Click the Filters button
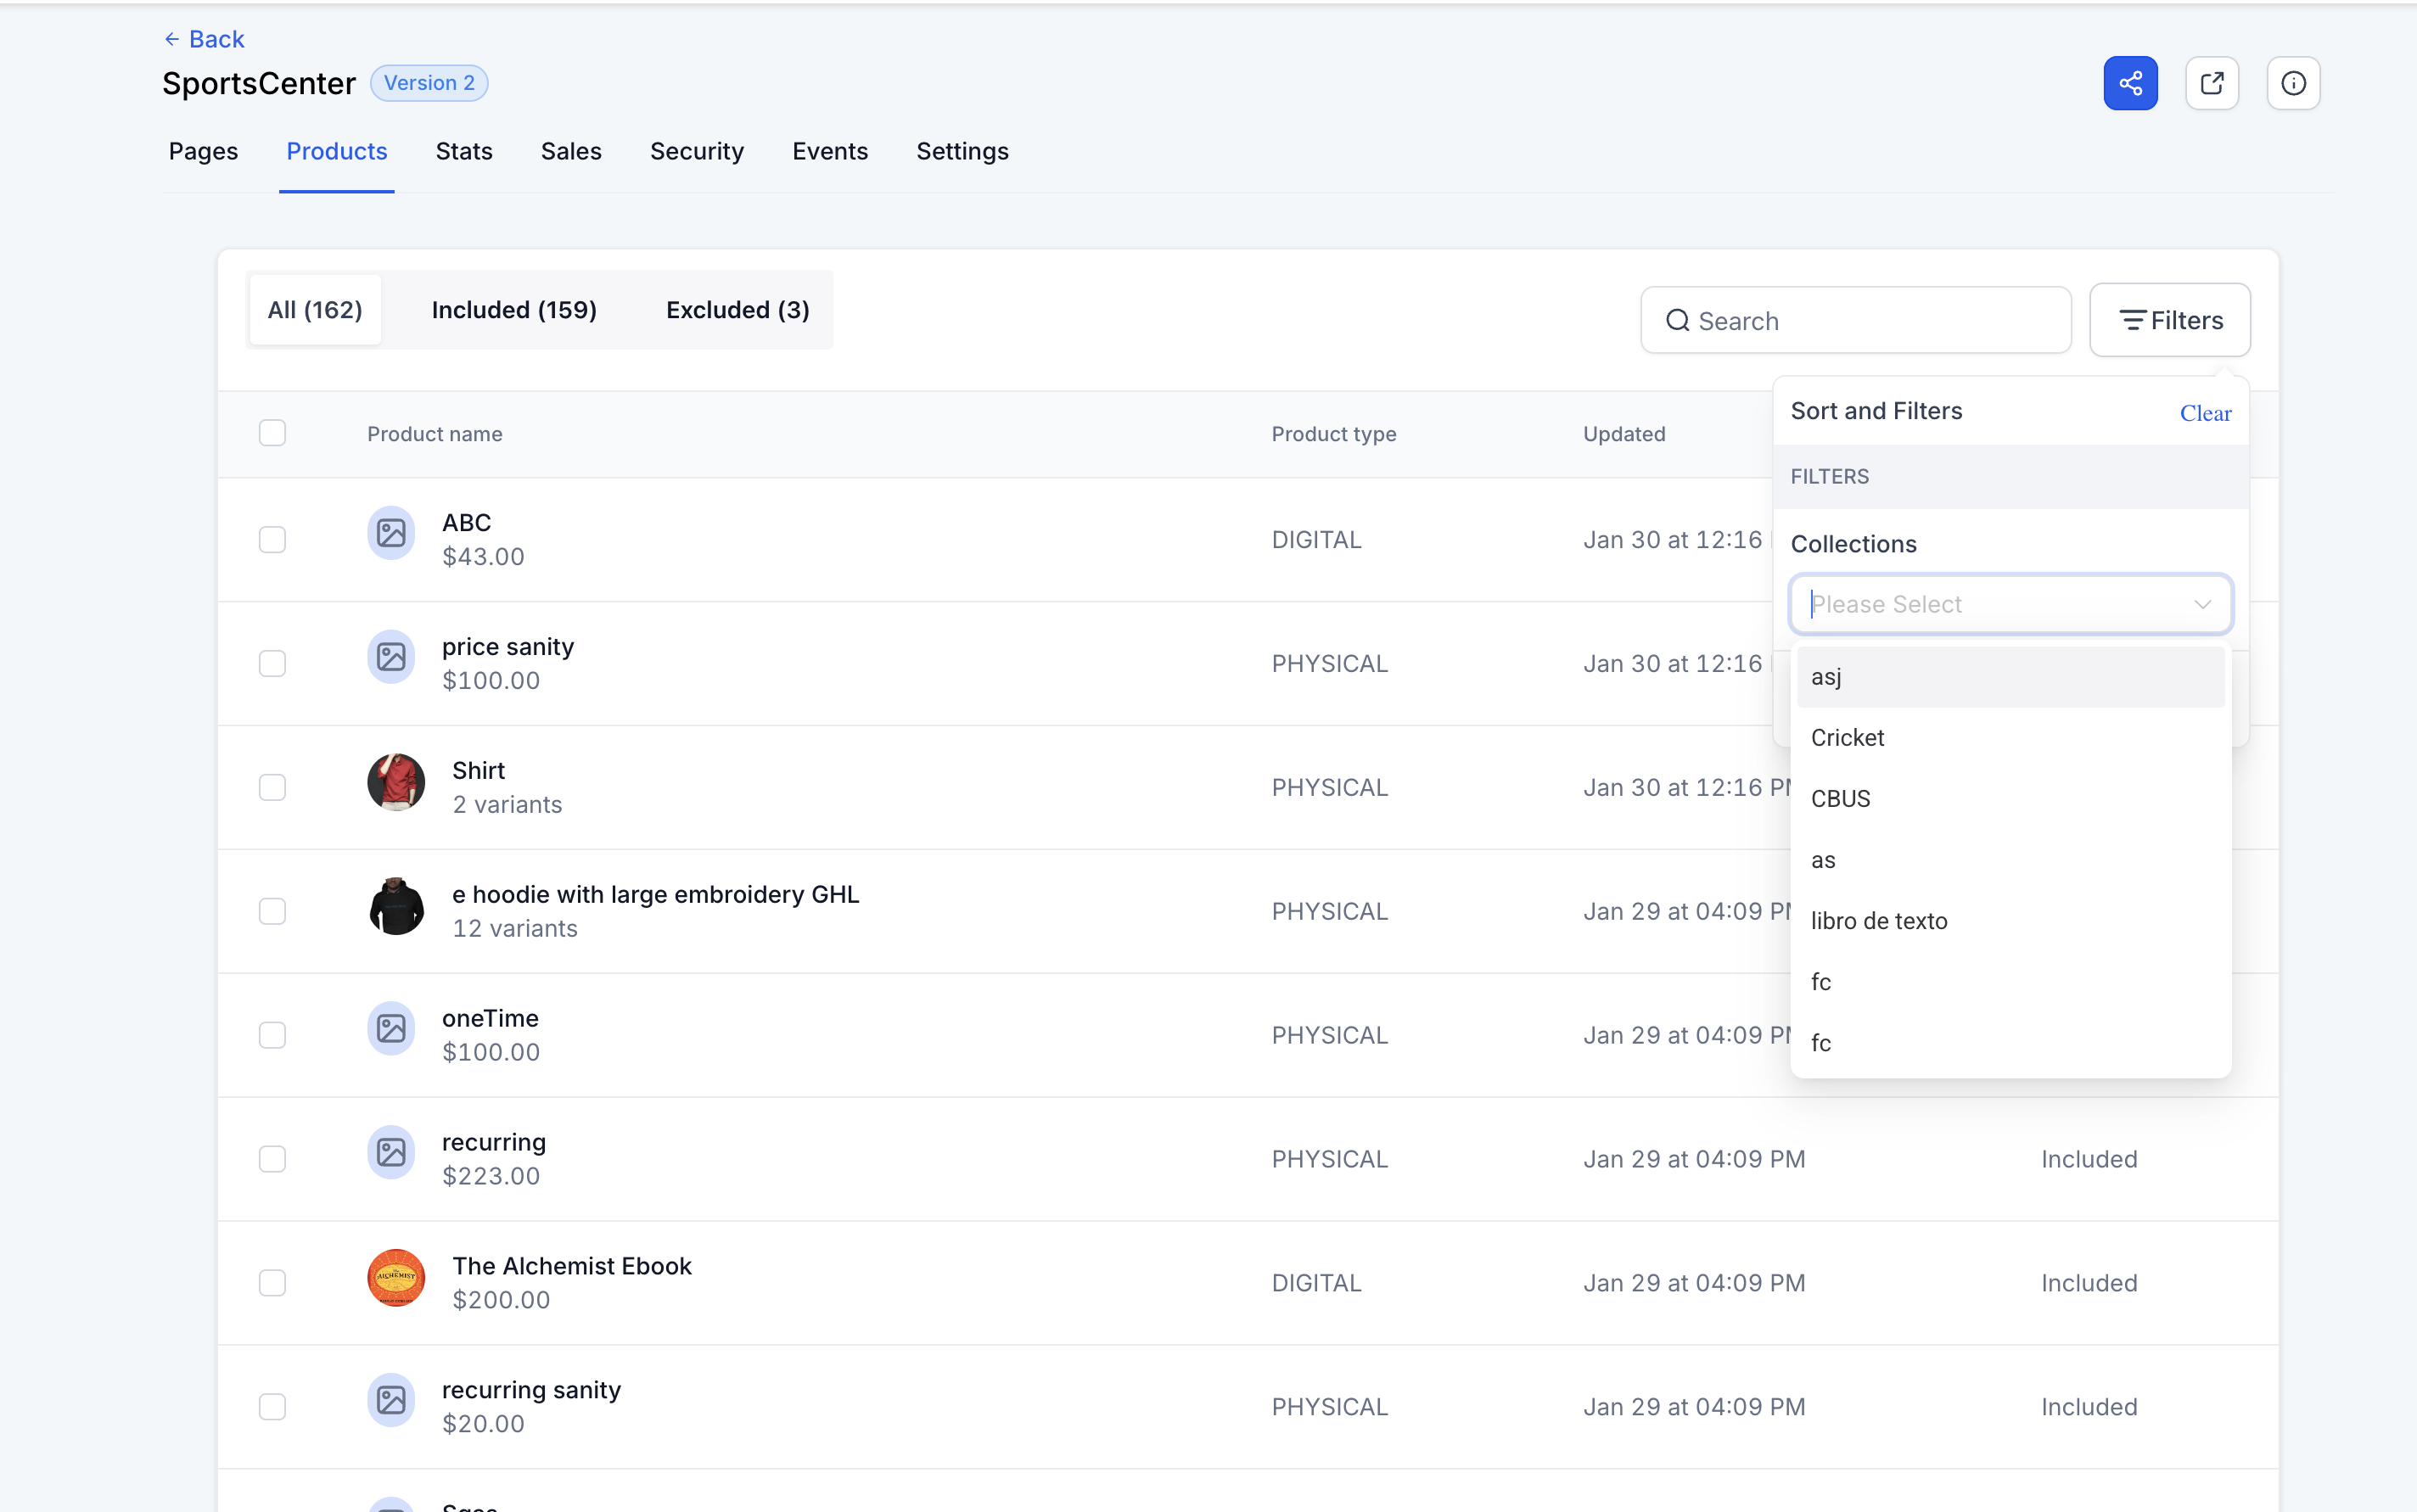 point(2170,321)
